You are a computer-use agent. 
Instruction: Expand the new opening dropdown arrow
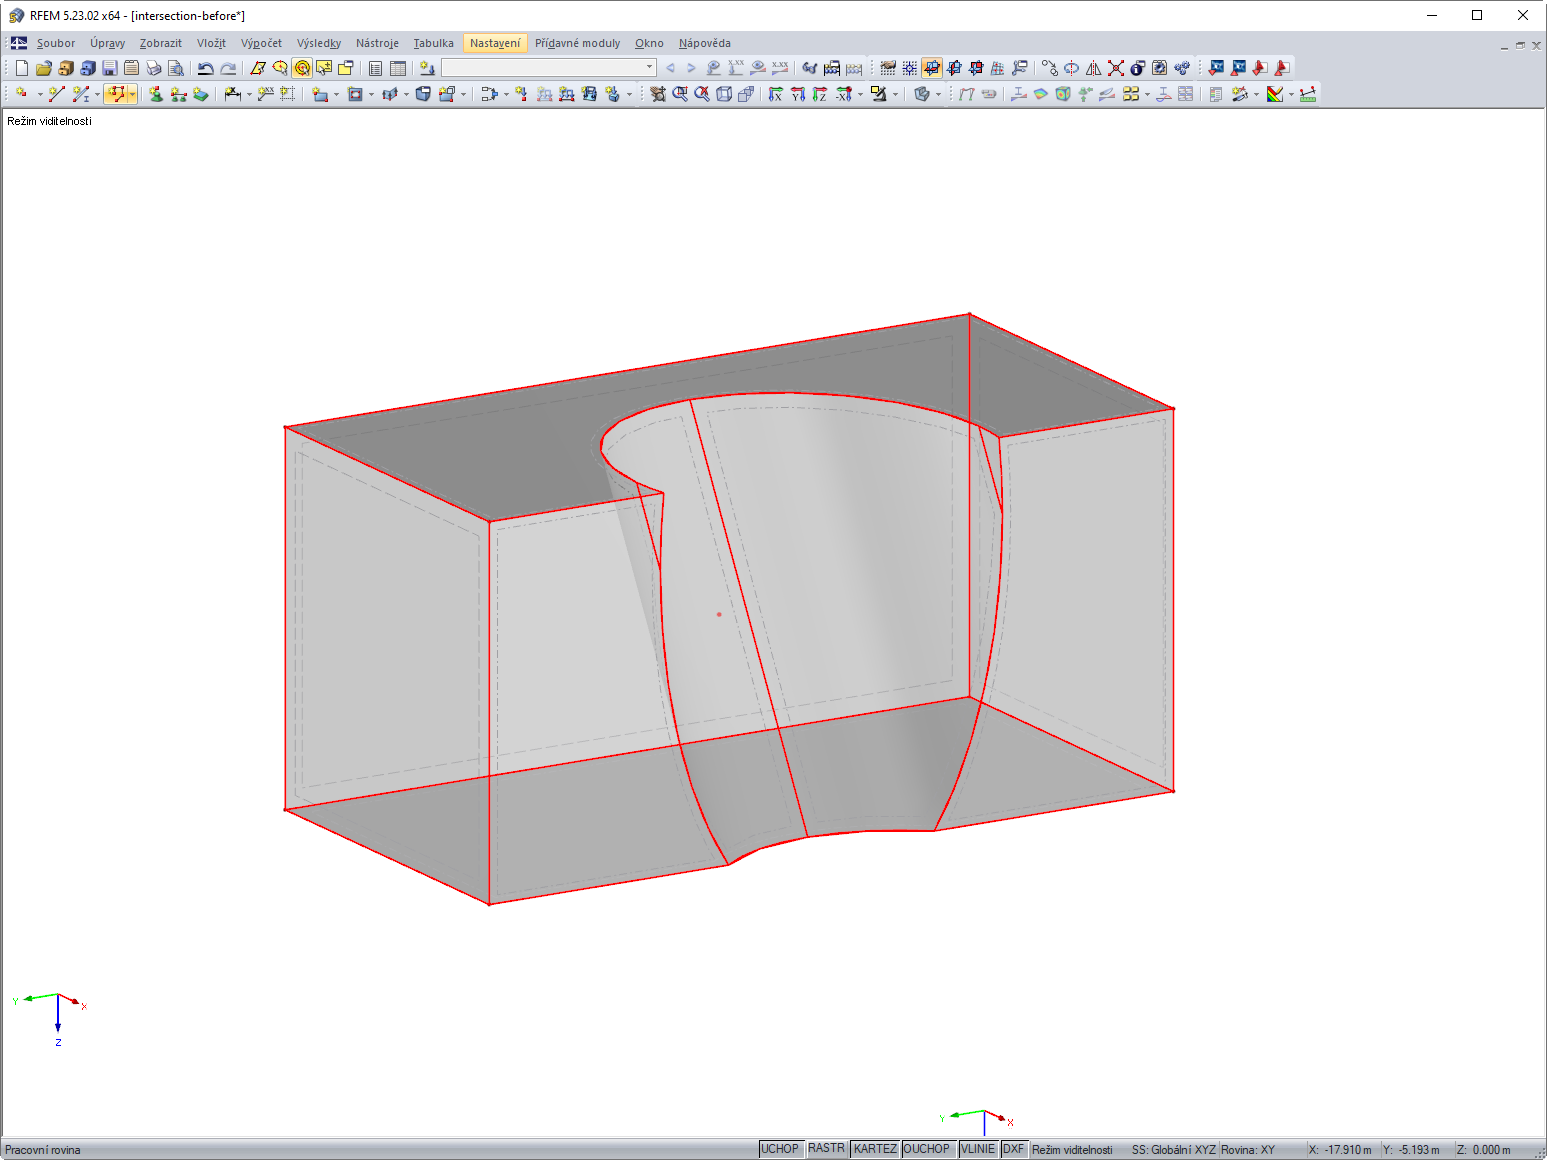point(371,94)
